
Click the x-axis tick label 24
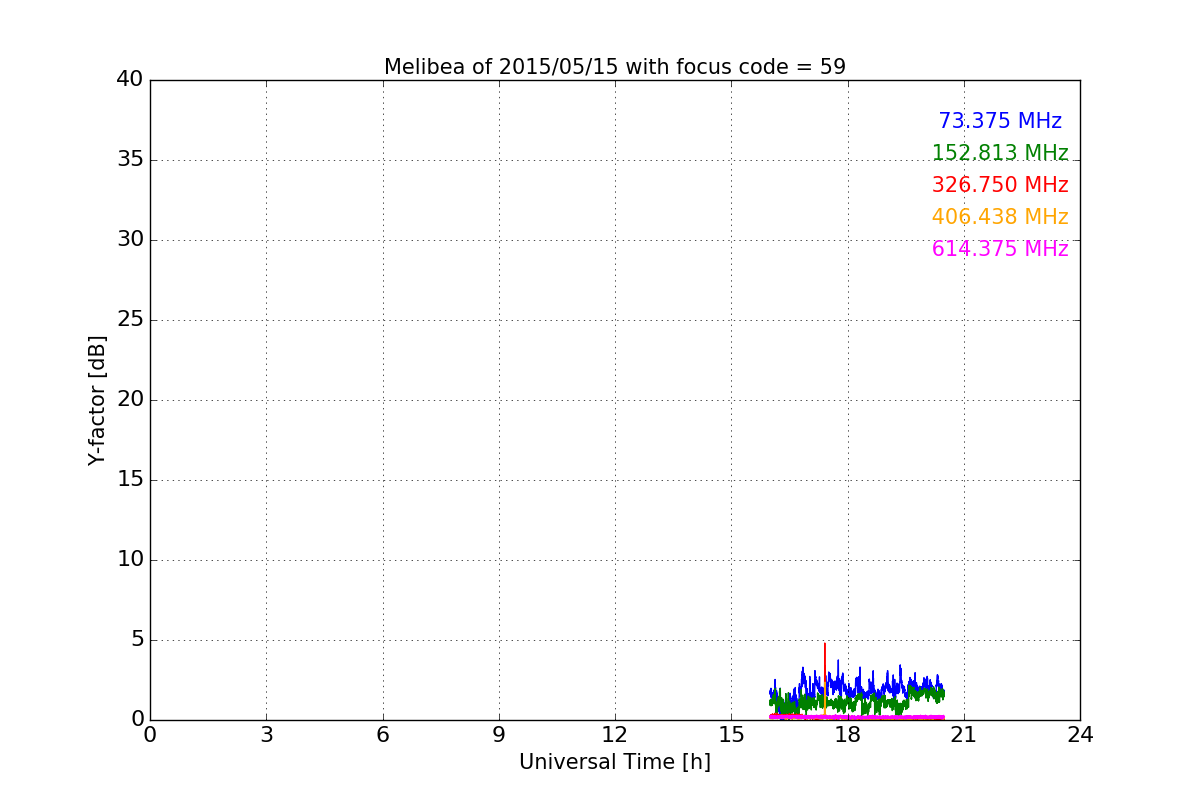point(1080,734)
